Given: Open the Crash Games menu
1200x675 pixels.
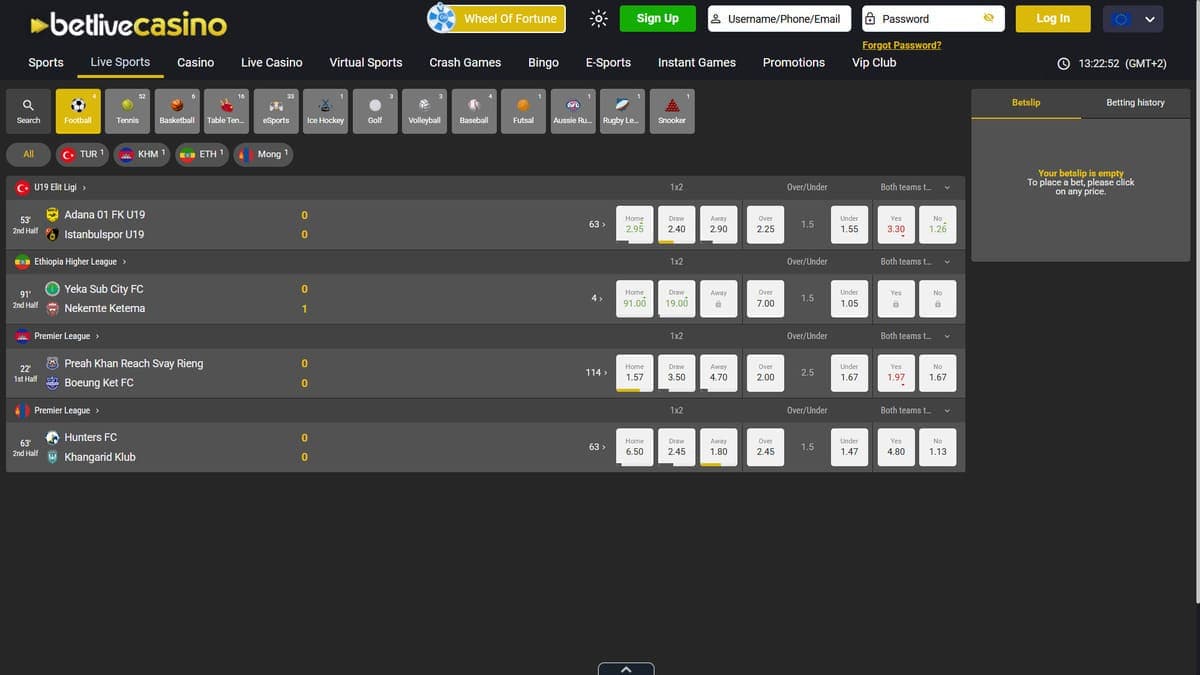Looking at the screenshot, I should (x=465, y=62).
